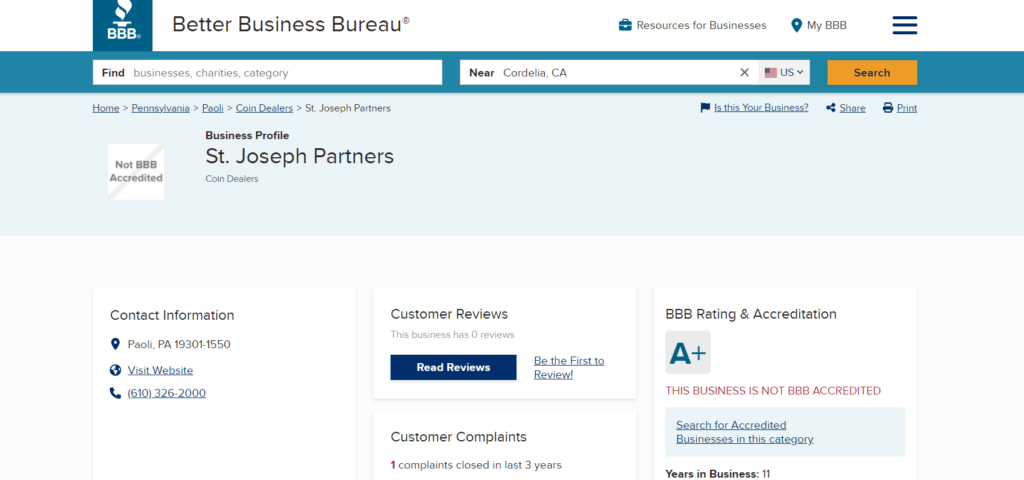Open the Visit Website link
Image resolution: width=1024 pixels, height=480 pixels.
click(x=160, y=370)
